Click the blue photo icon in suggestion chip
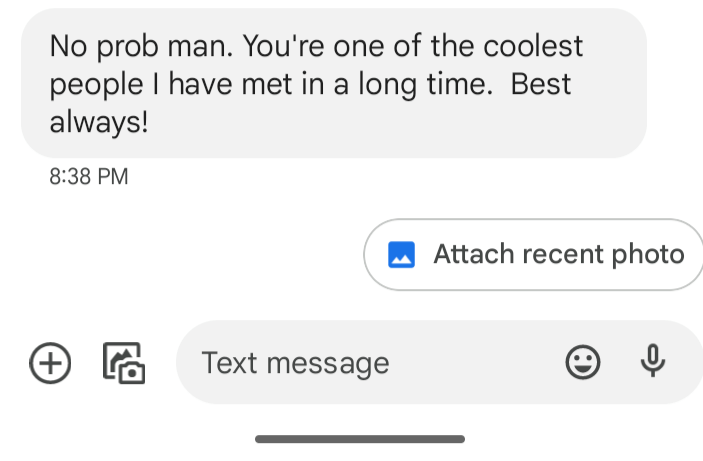Screen dimensions: 703x461 [402, 255]
